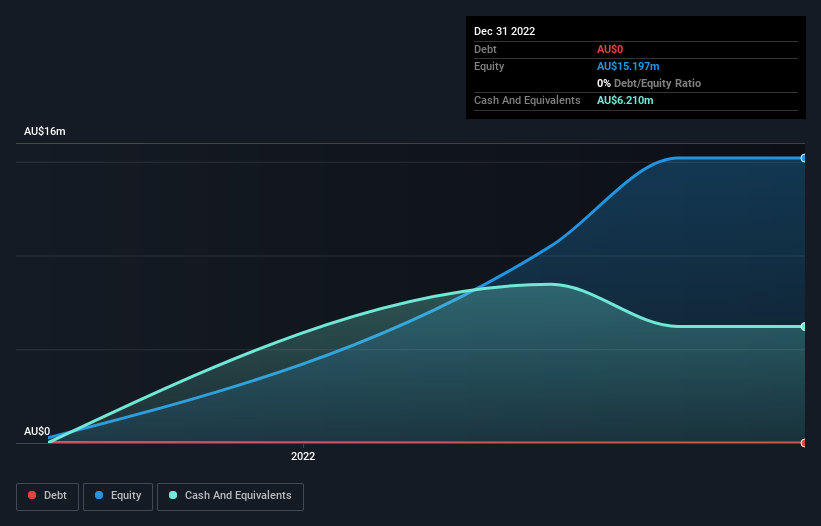
Task: Click the Dec 31 2022 tooltip date
Action: pos(504,31)
